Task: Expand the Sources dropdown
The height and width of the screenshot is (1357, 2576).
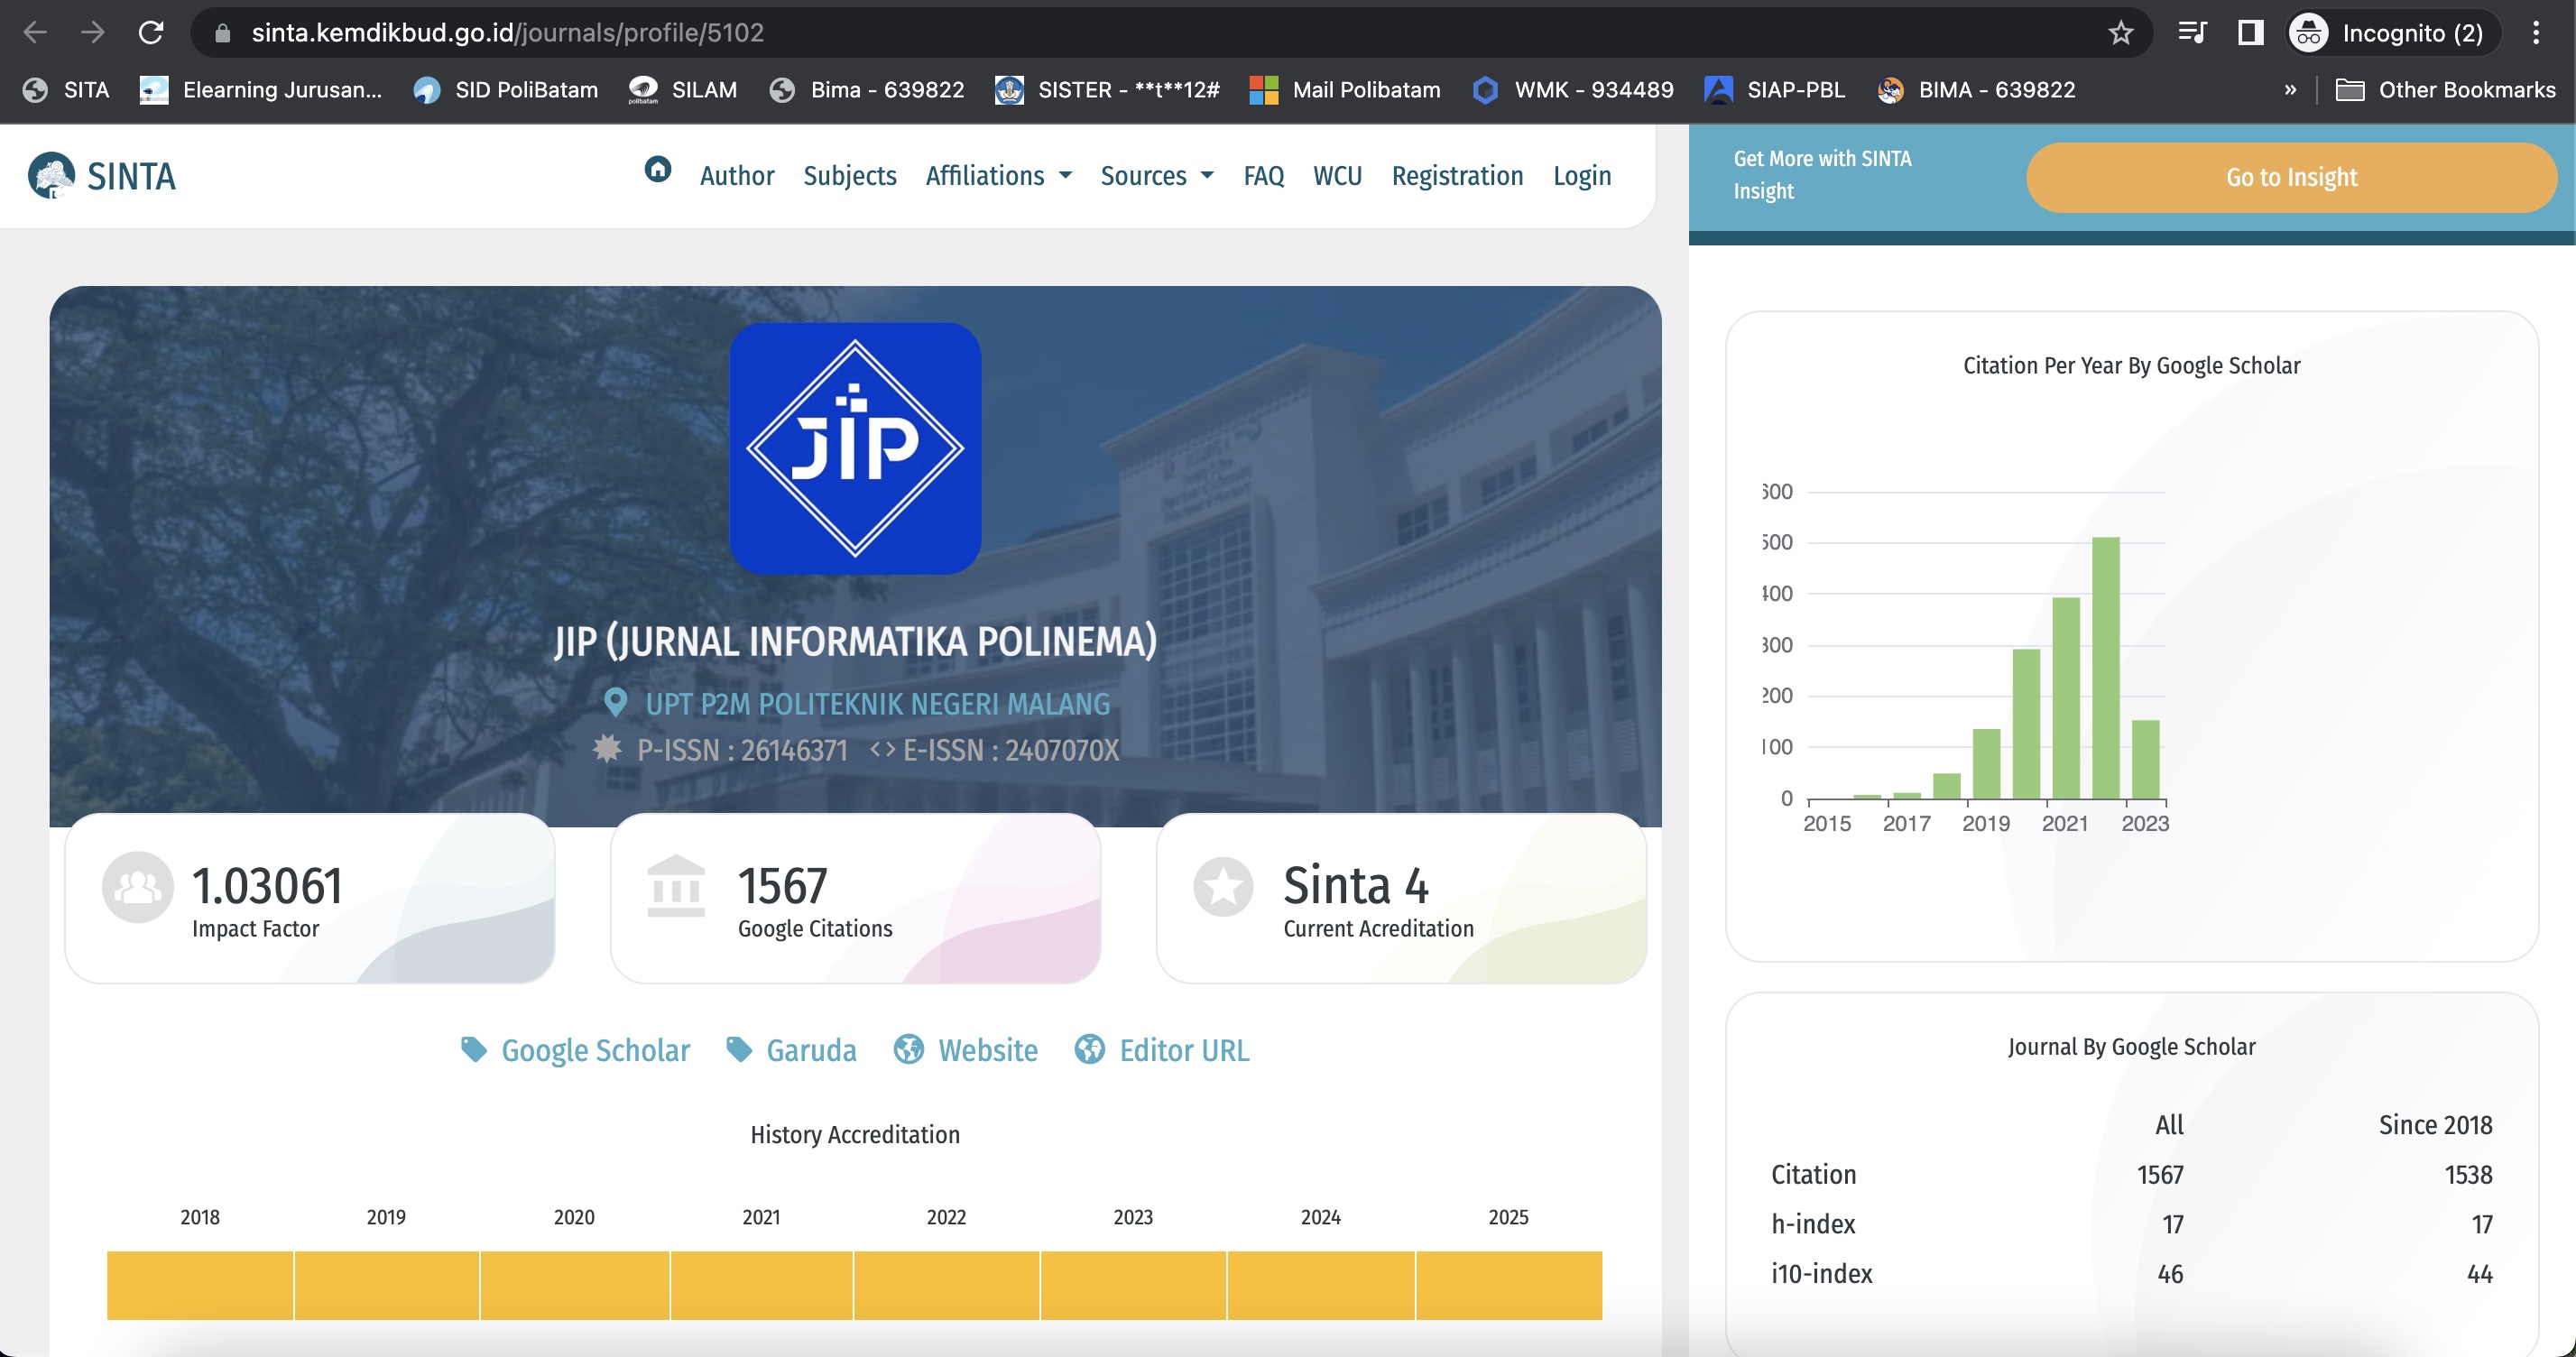Action: click(1156, 176)
